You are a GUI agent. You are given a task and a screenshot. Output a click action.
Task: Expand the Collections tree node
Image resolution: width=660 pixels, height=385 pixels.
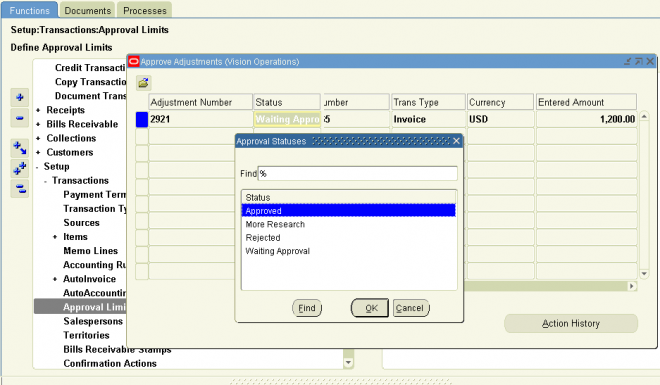click(x=38, y=138)
